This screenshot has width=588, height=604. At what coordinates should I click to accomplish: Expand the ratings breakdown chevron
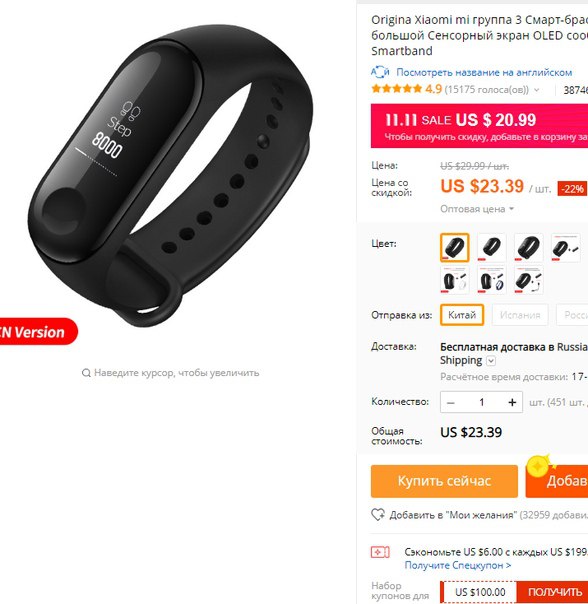536,90
